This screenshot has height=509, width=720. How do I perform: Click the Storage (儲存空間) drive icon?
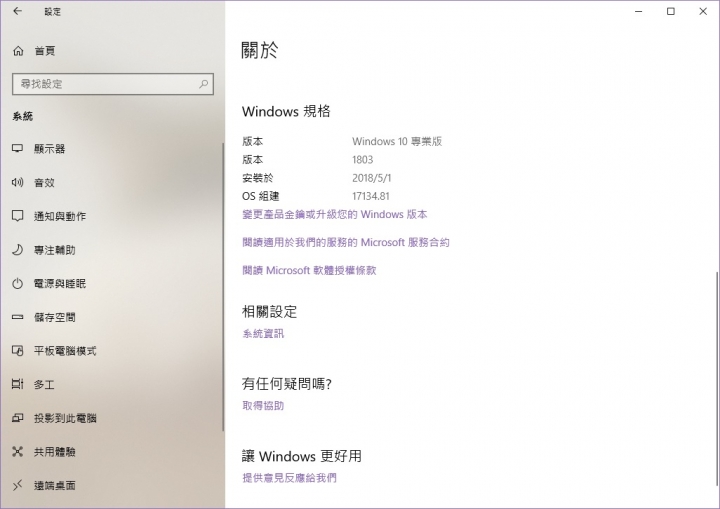17,317
